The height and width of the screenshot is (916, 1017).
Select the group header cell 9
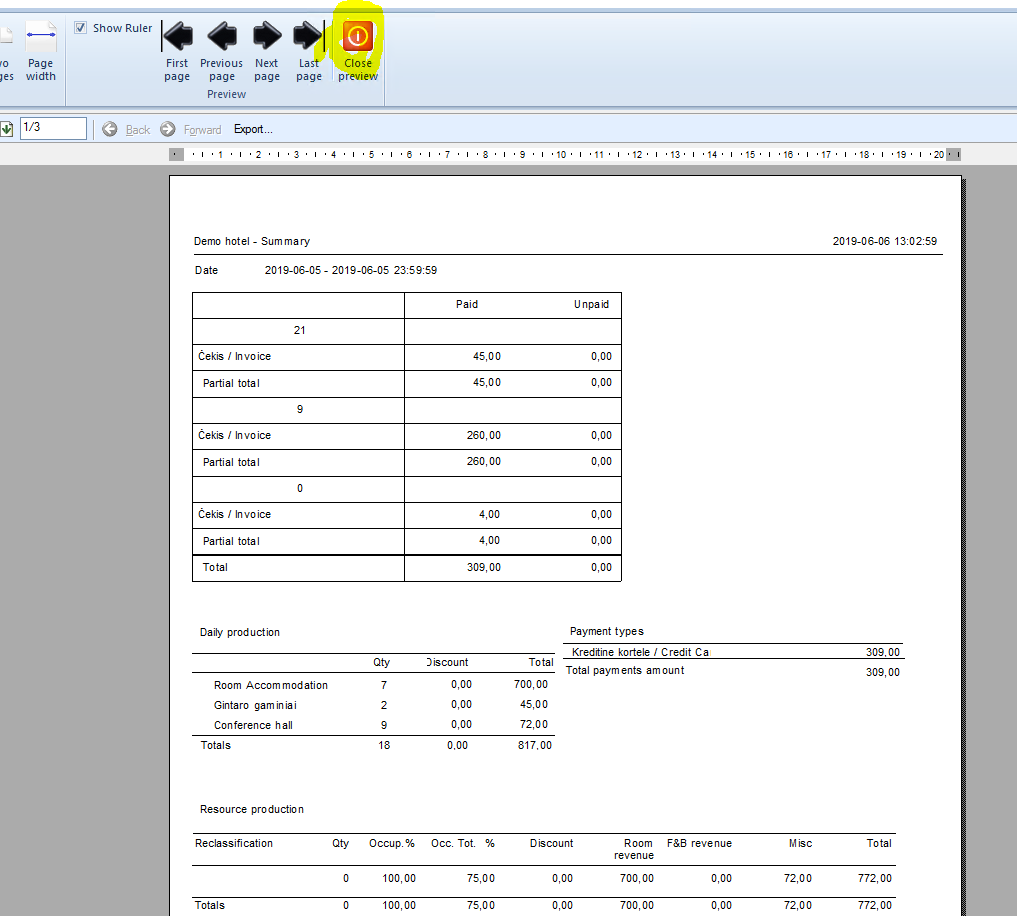tap(299, 409)
